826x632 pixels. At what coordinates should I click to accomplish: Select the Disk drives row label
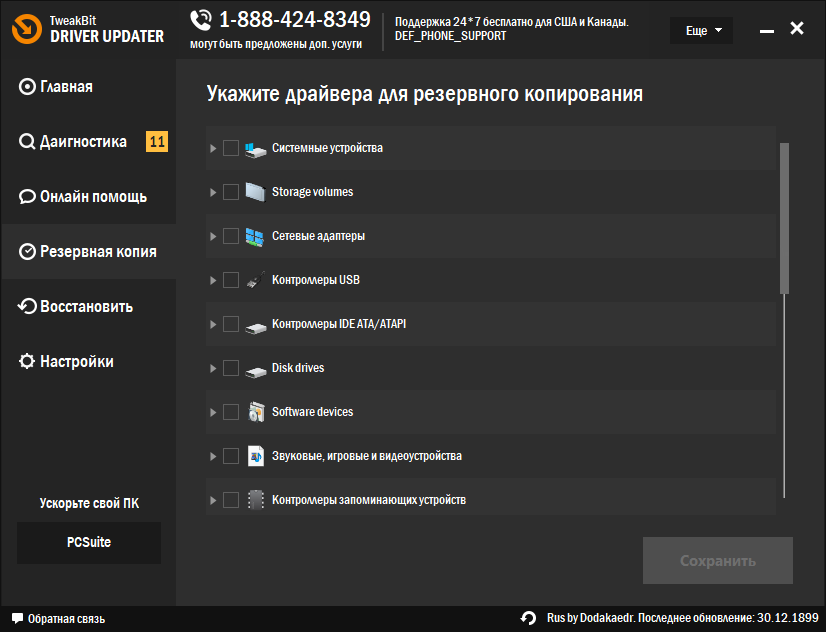(x=298, y=368)
